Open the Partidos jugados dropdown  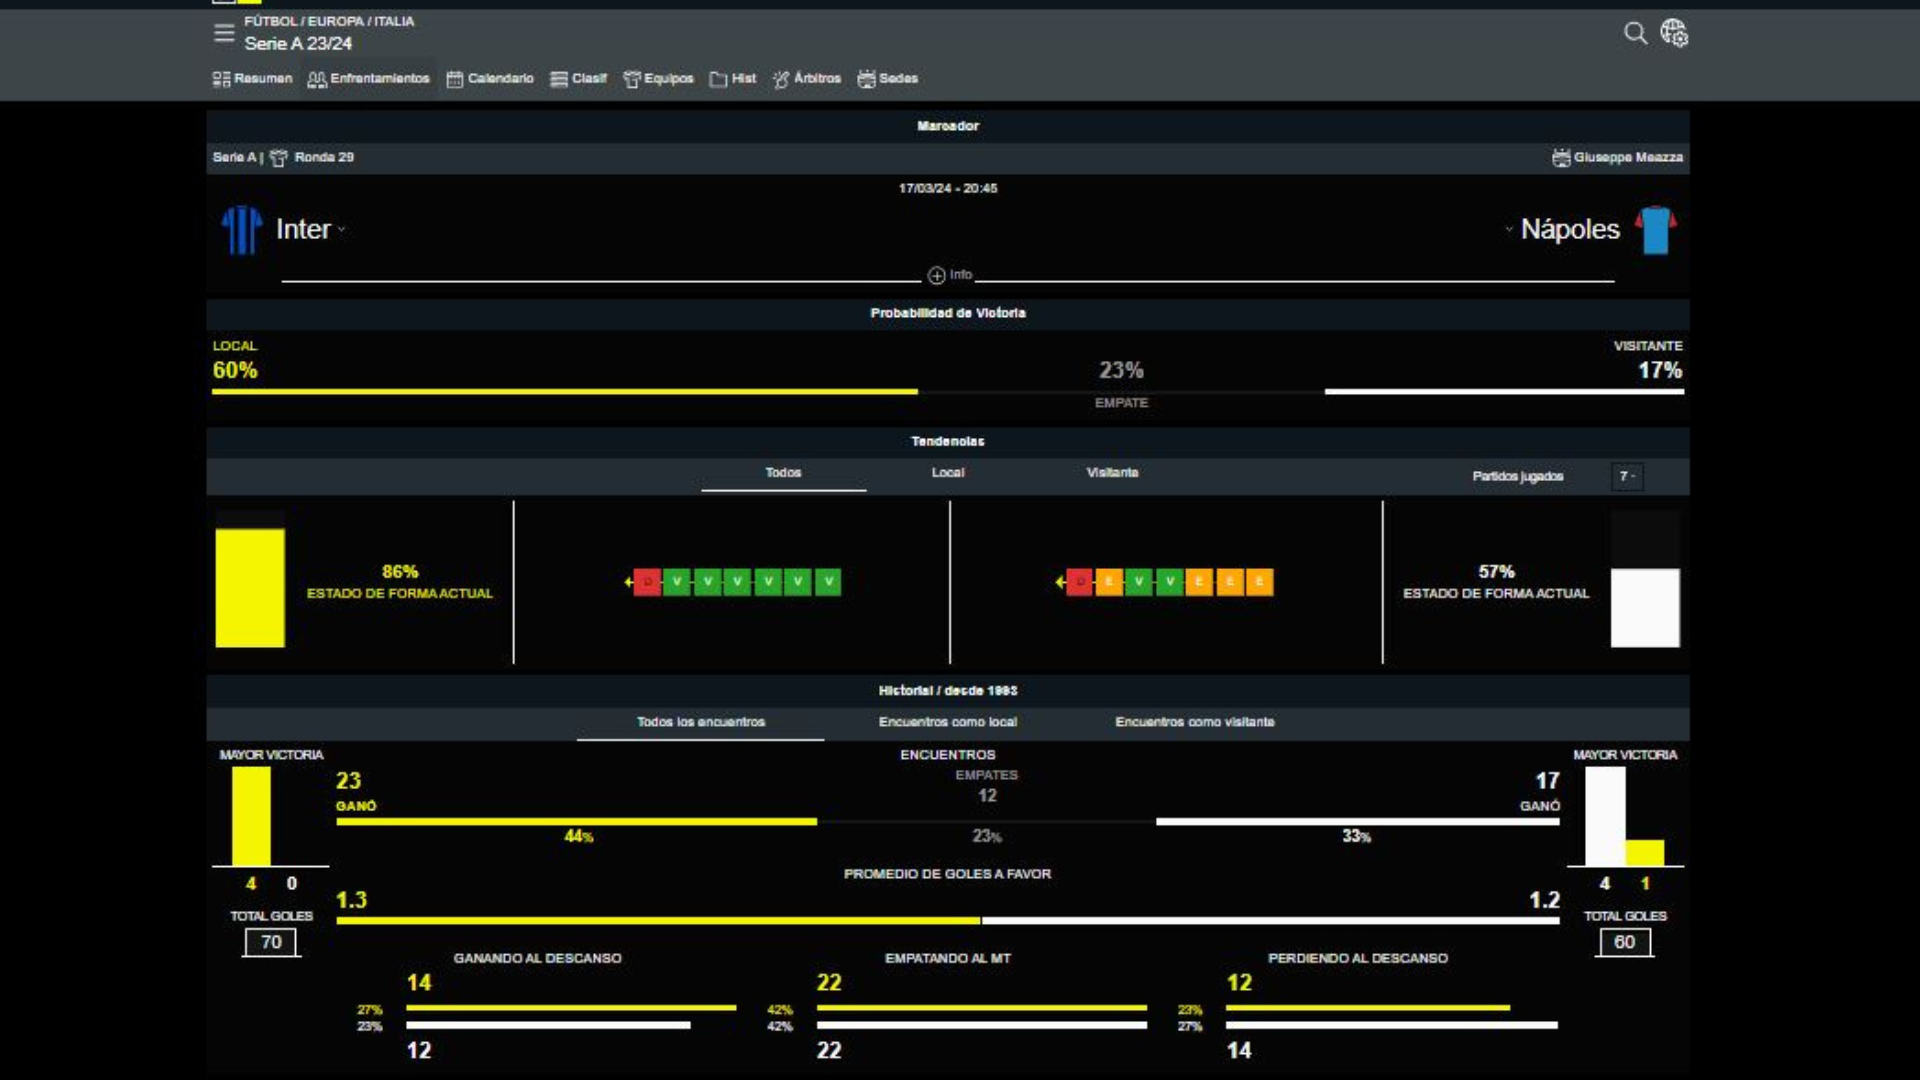coord(1627,477)
